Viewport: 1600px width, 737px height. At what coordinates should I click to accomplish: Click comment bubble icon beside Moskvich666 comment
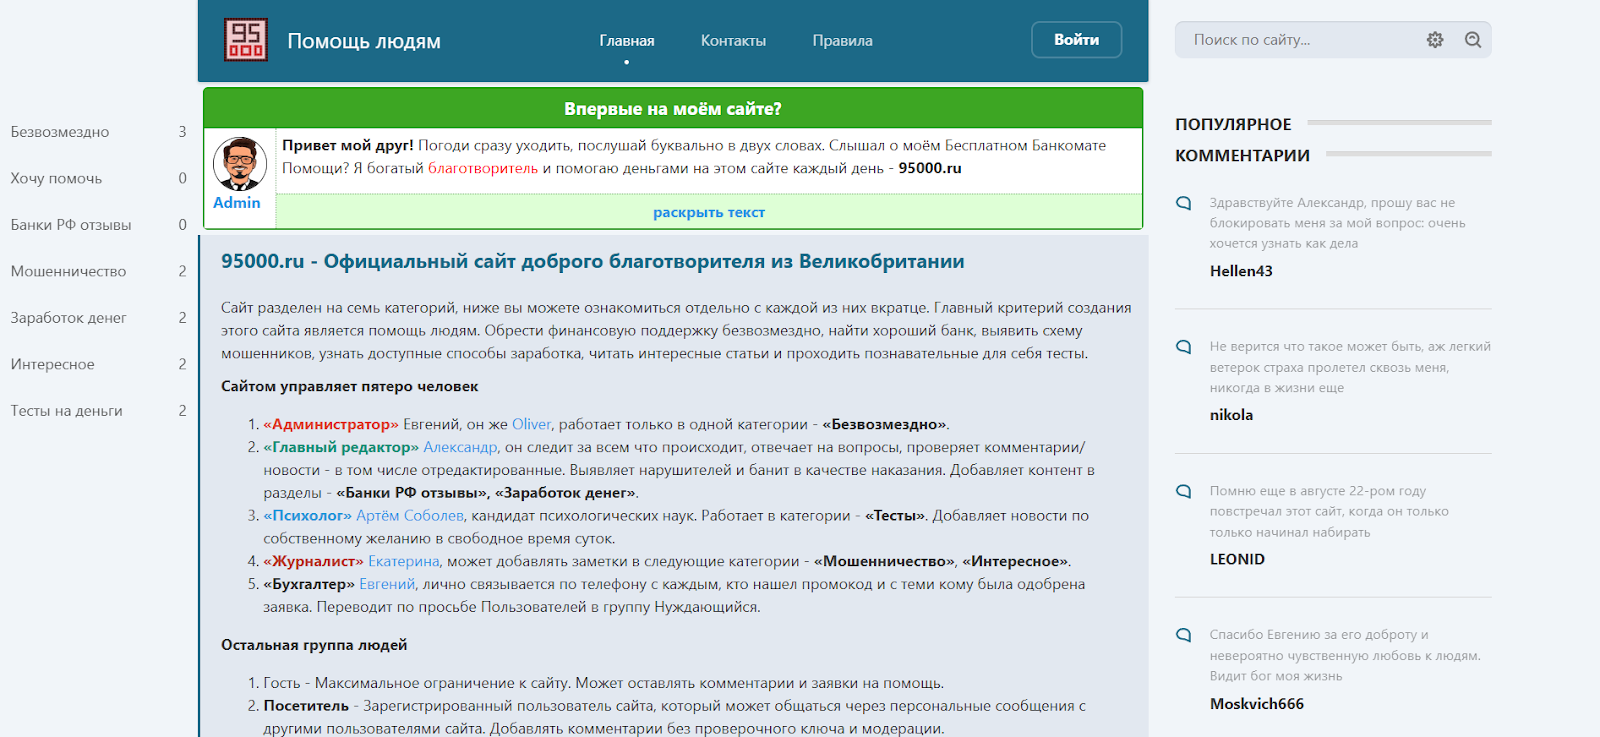pos(1184,635)
